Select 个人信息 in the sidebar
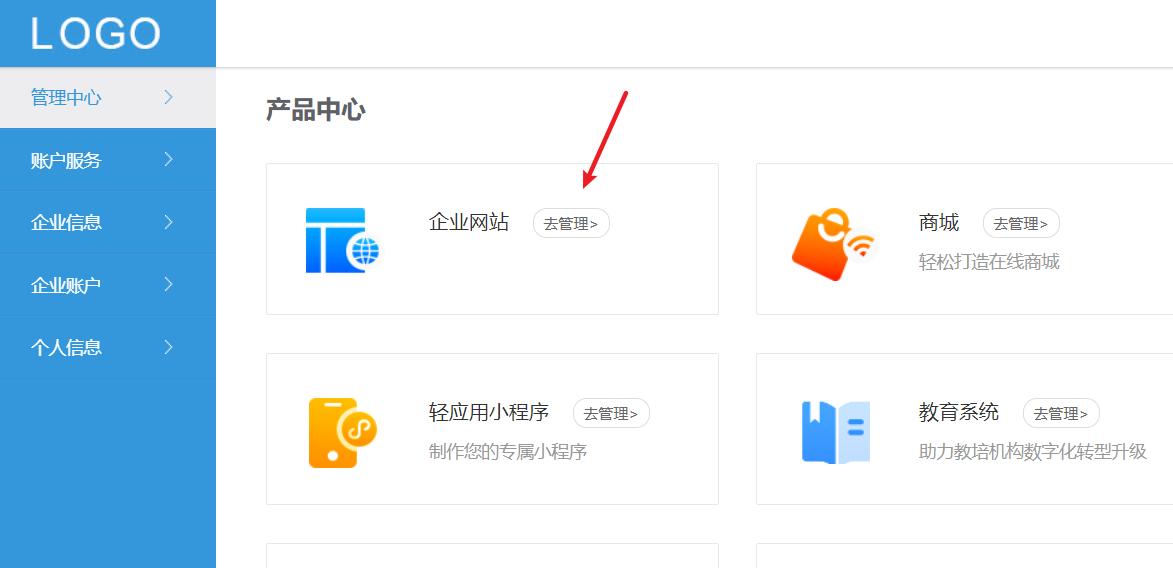Viewport: 1173px width, 568px height. 108,347
